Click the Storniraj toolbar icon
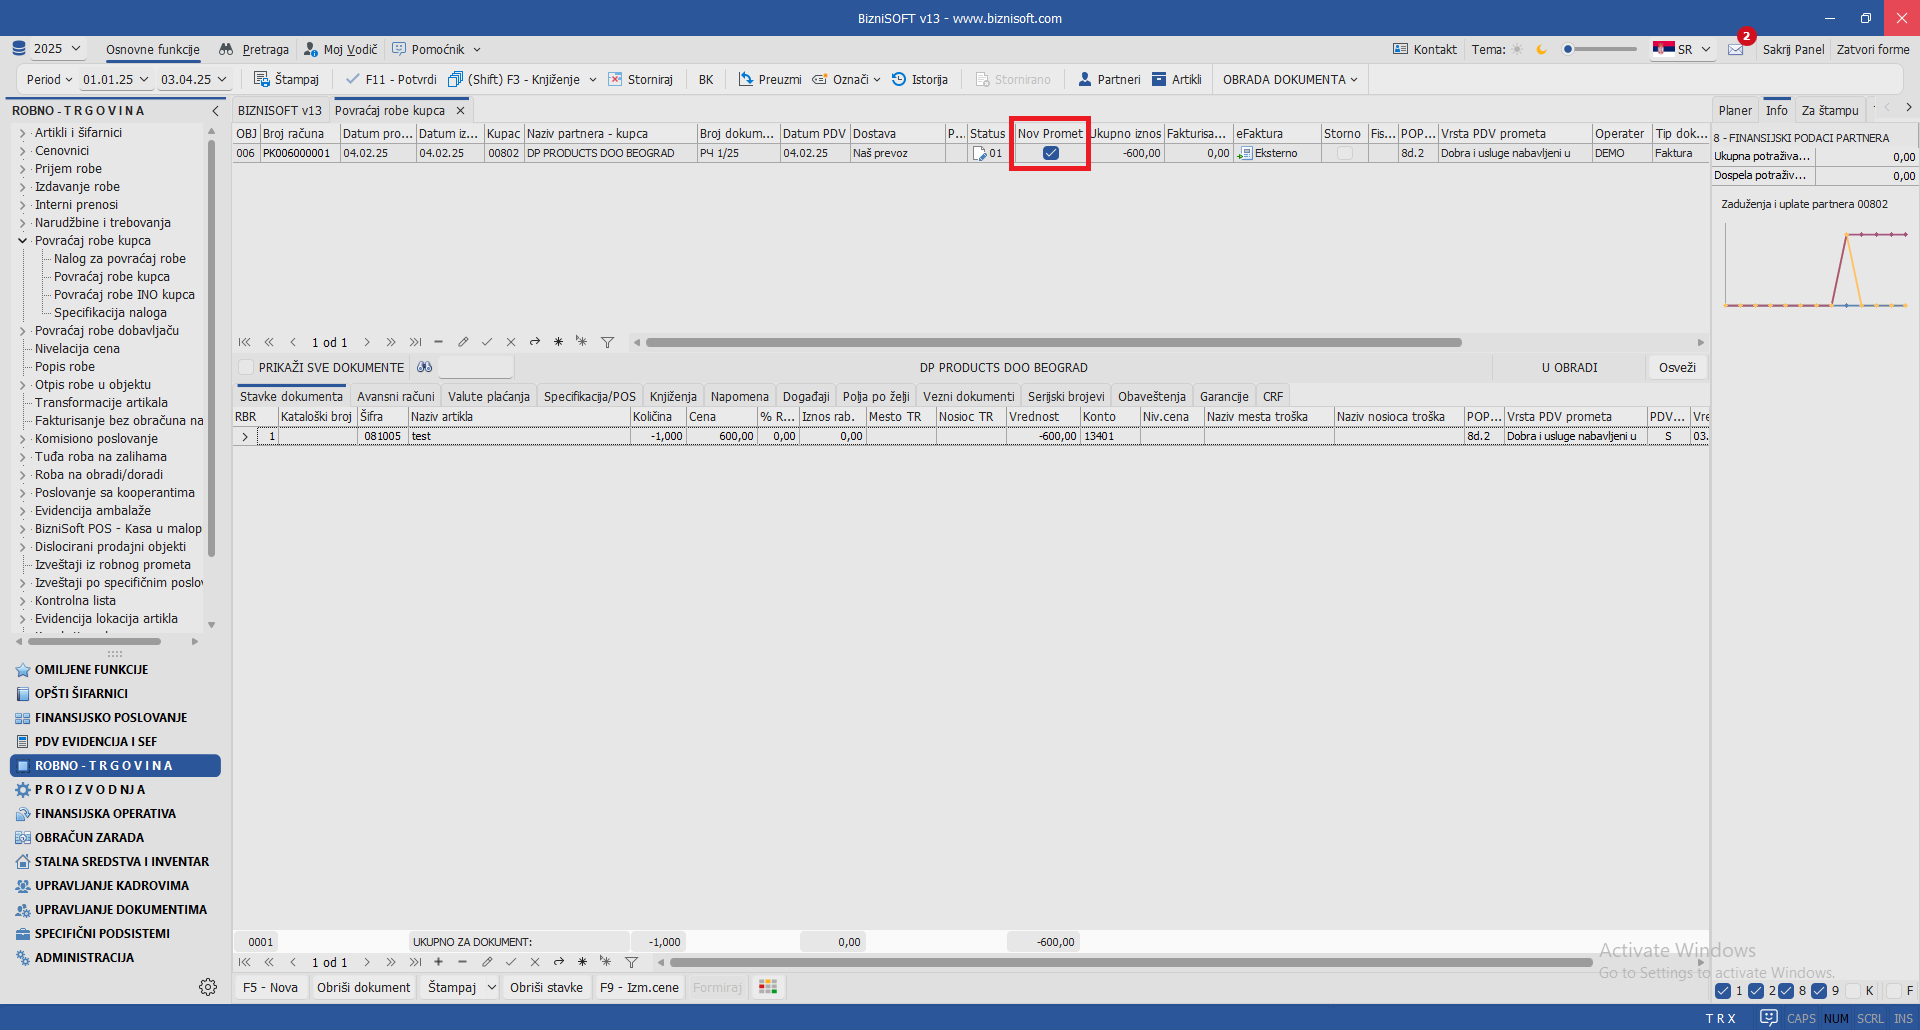The height and width of the screenshot is (1030, 1920). (615, 79)
